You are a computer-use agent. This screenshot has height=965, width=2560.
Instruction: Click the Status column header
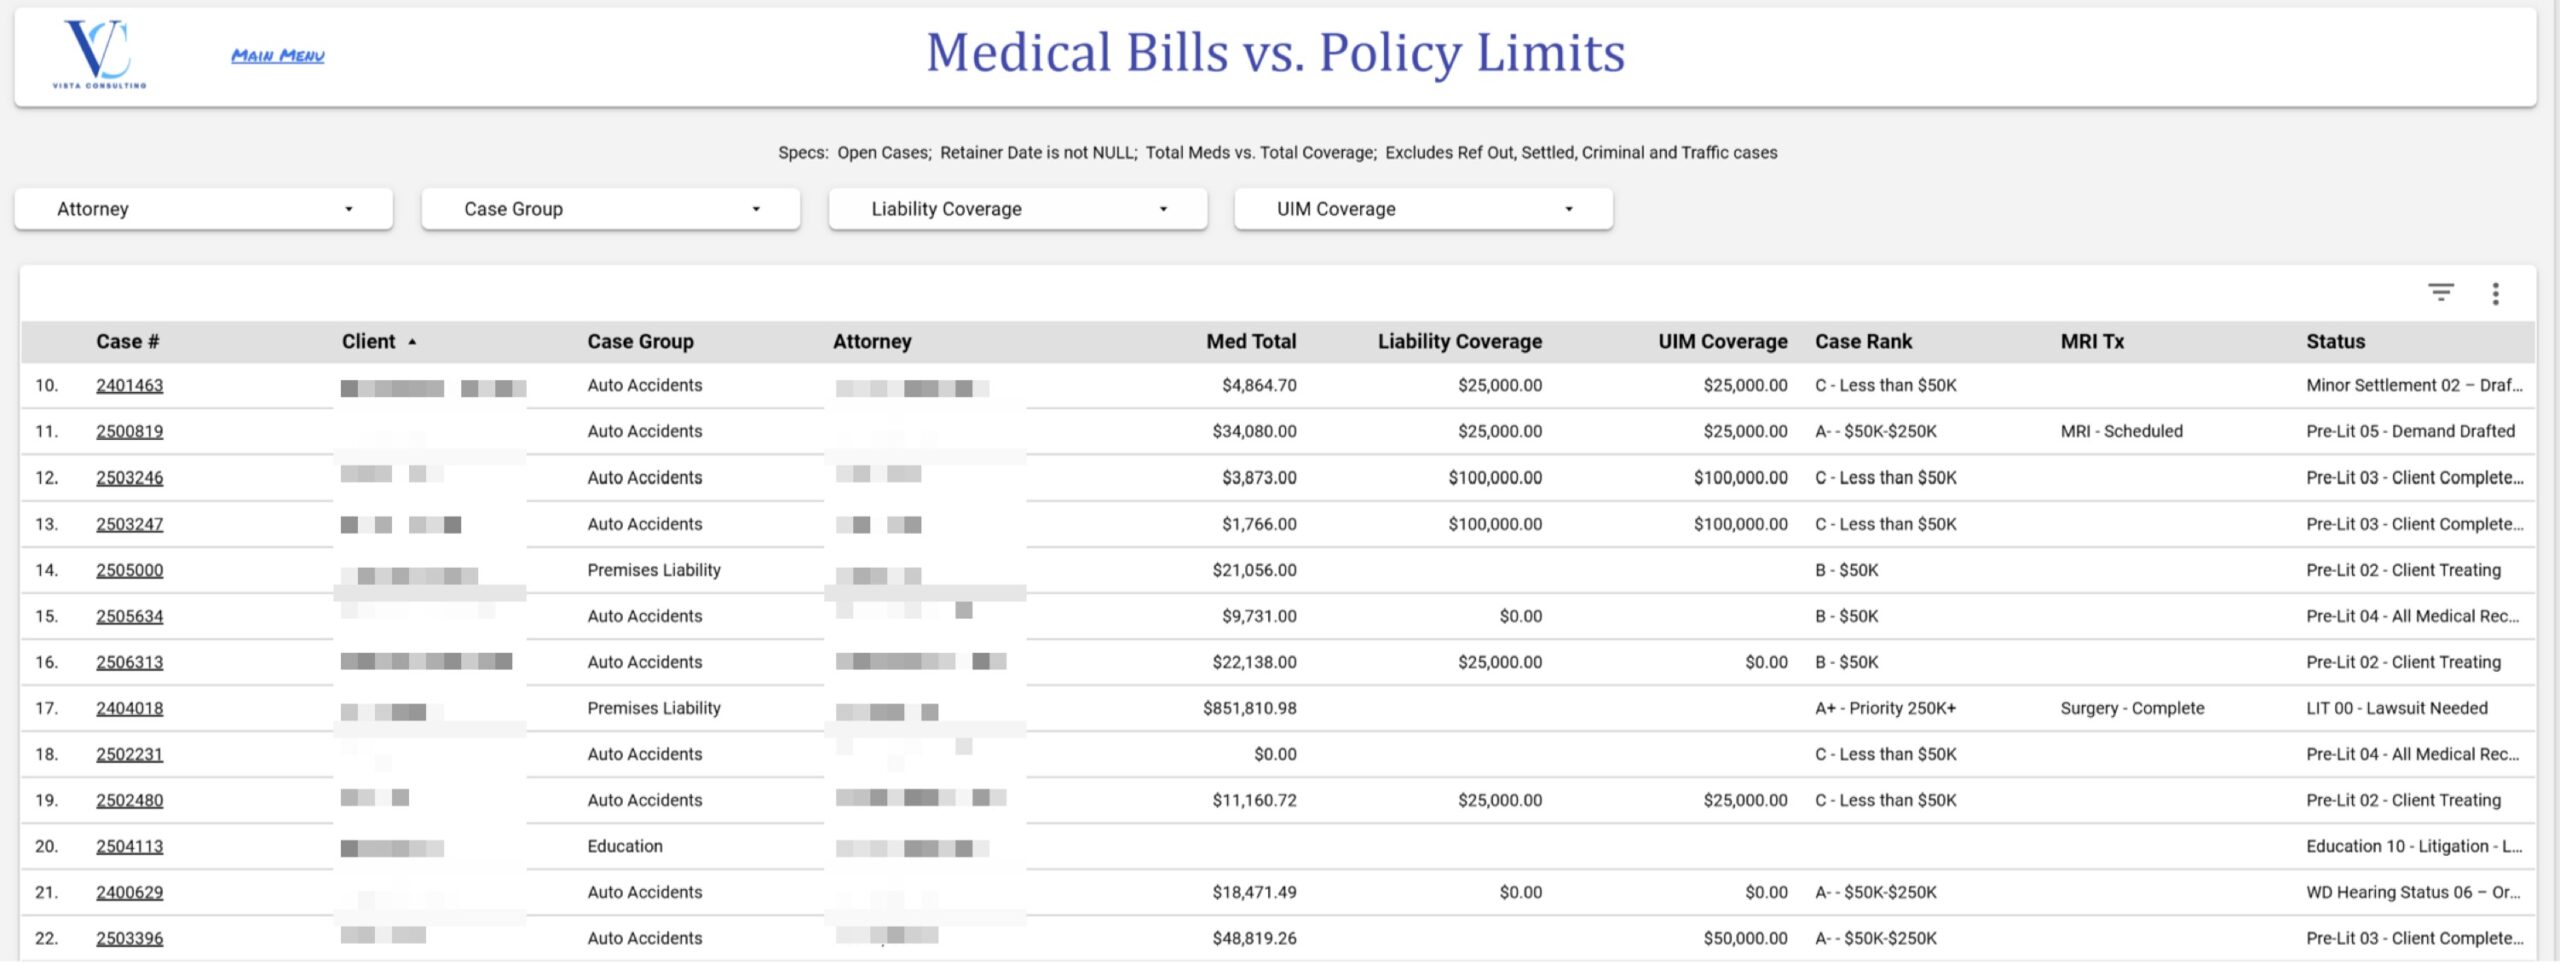click(x=2335, y=342)
